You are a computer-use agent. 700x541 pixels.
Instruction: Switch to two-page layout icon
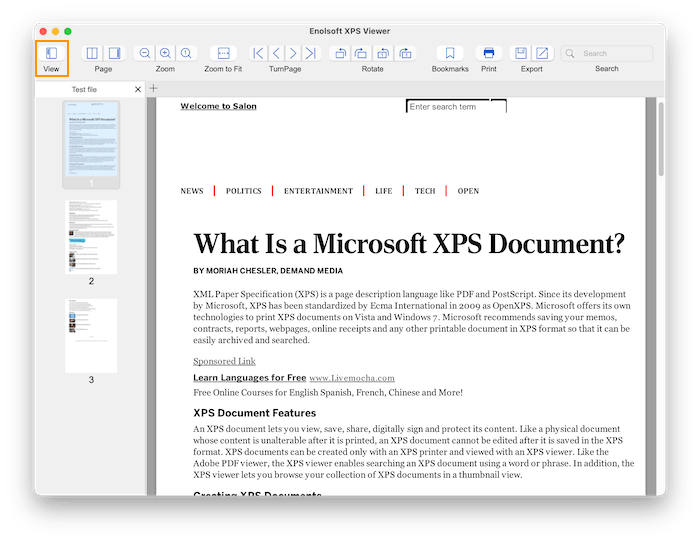click(x=93, y=53)
